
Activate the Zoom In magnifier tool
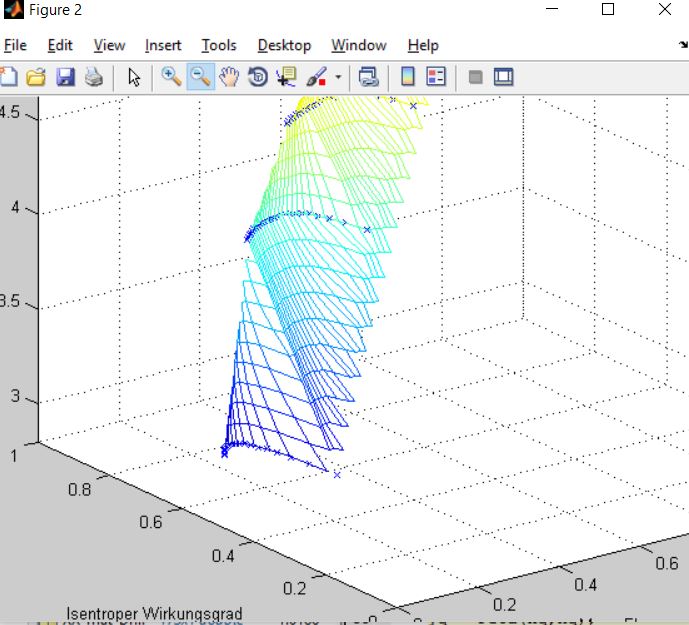tap(171, 77)
